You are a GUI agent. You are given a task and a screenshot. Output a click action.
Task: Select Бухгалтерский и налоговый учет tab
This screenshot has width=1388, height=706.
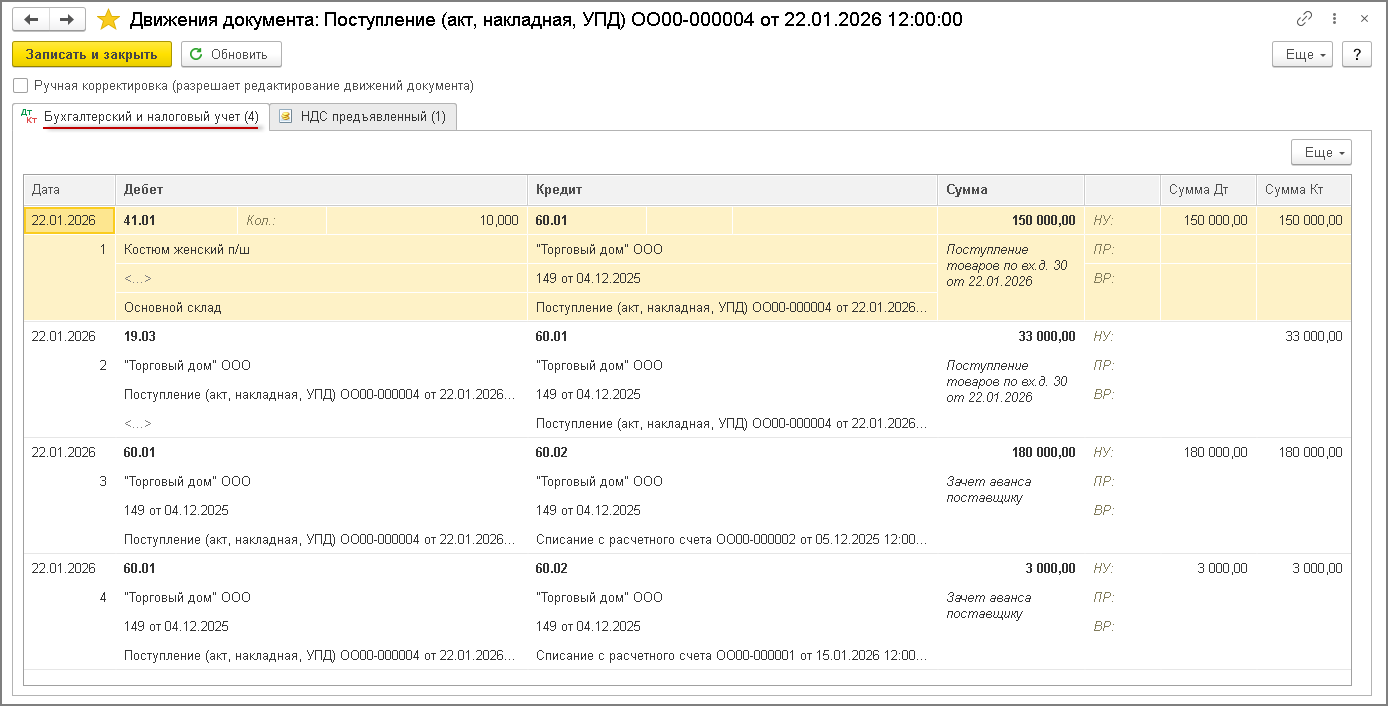(x=151, y=117)
